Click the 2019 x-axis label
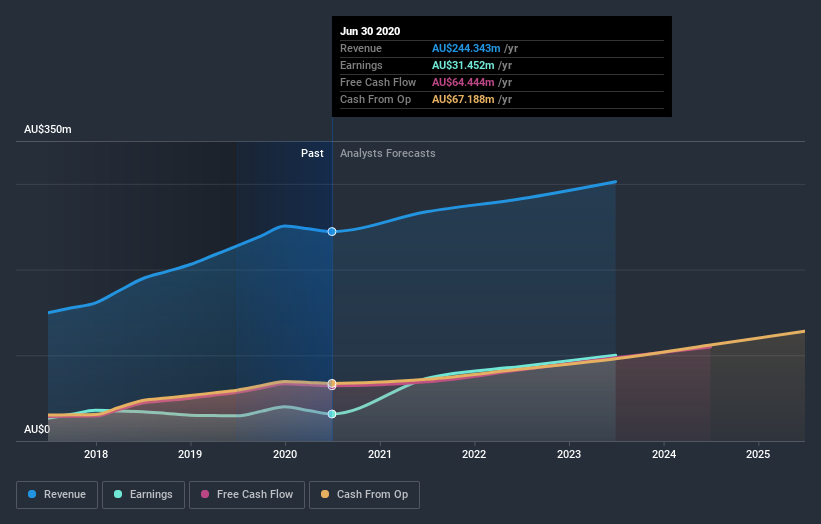This screenshot has width=821, height=524. coord(190,454)
